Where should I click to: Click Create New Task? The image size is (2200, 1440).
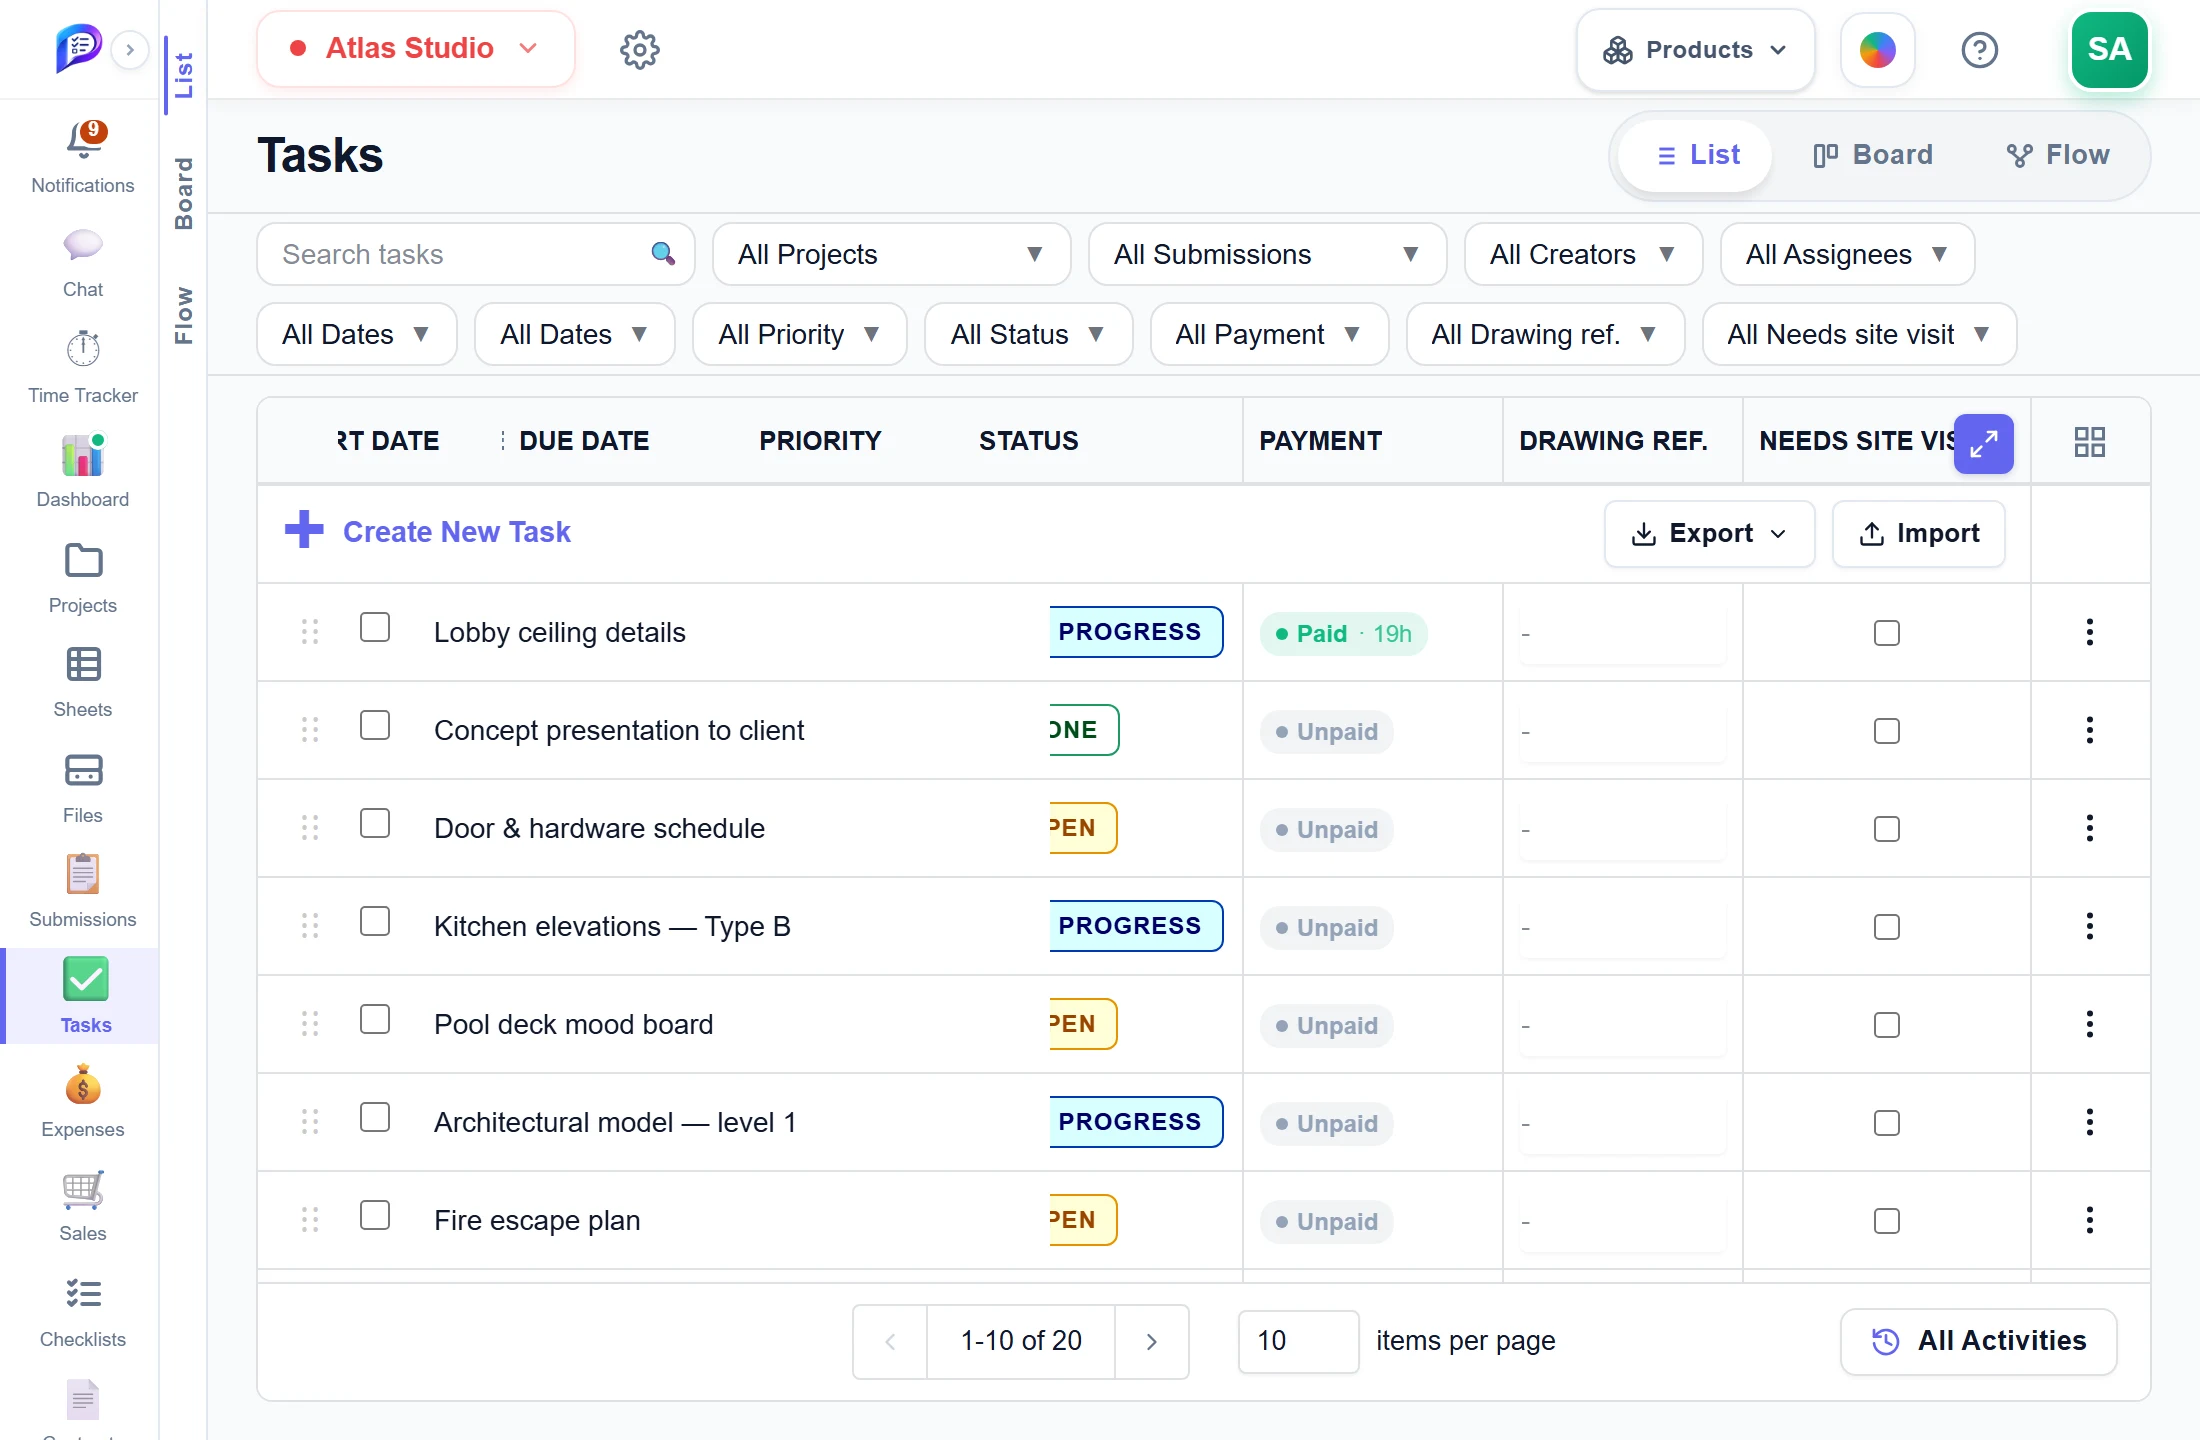click(x=428, y=531)
